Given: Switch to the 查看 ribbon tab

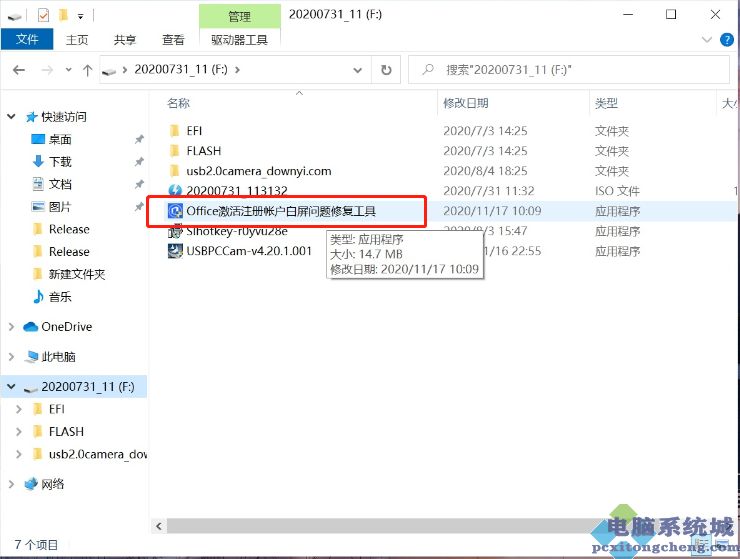Looking at the screenshot, I should pos(173,40).
